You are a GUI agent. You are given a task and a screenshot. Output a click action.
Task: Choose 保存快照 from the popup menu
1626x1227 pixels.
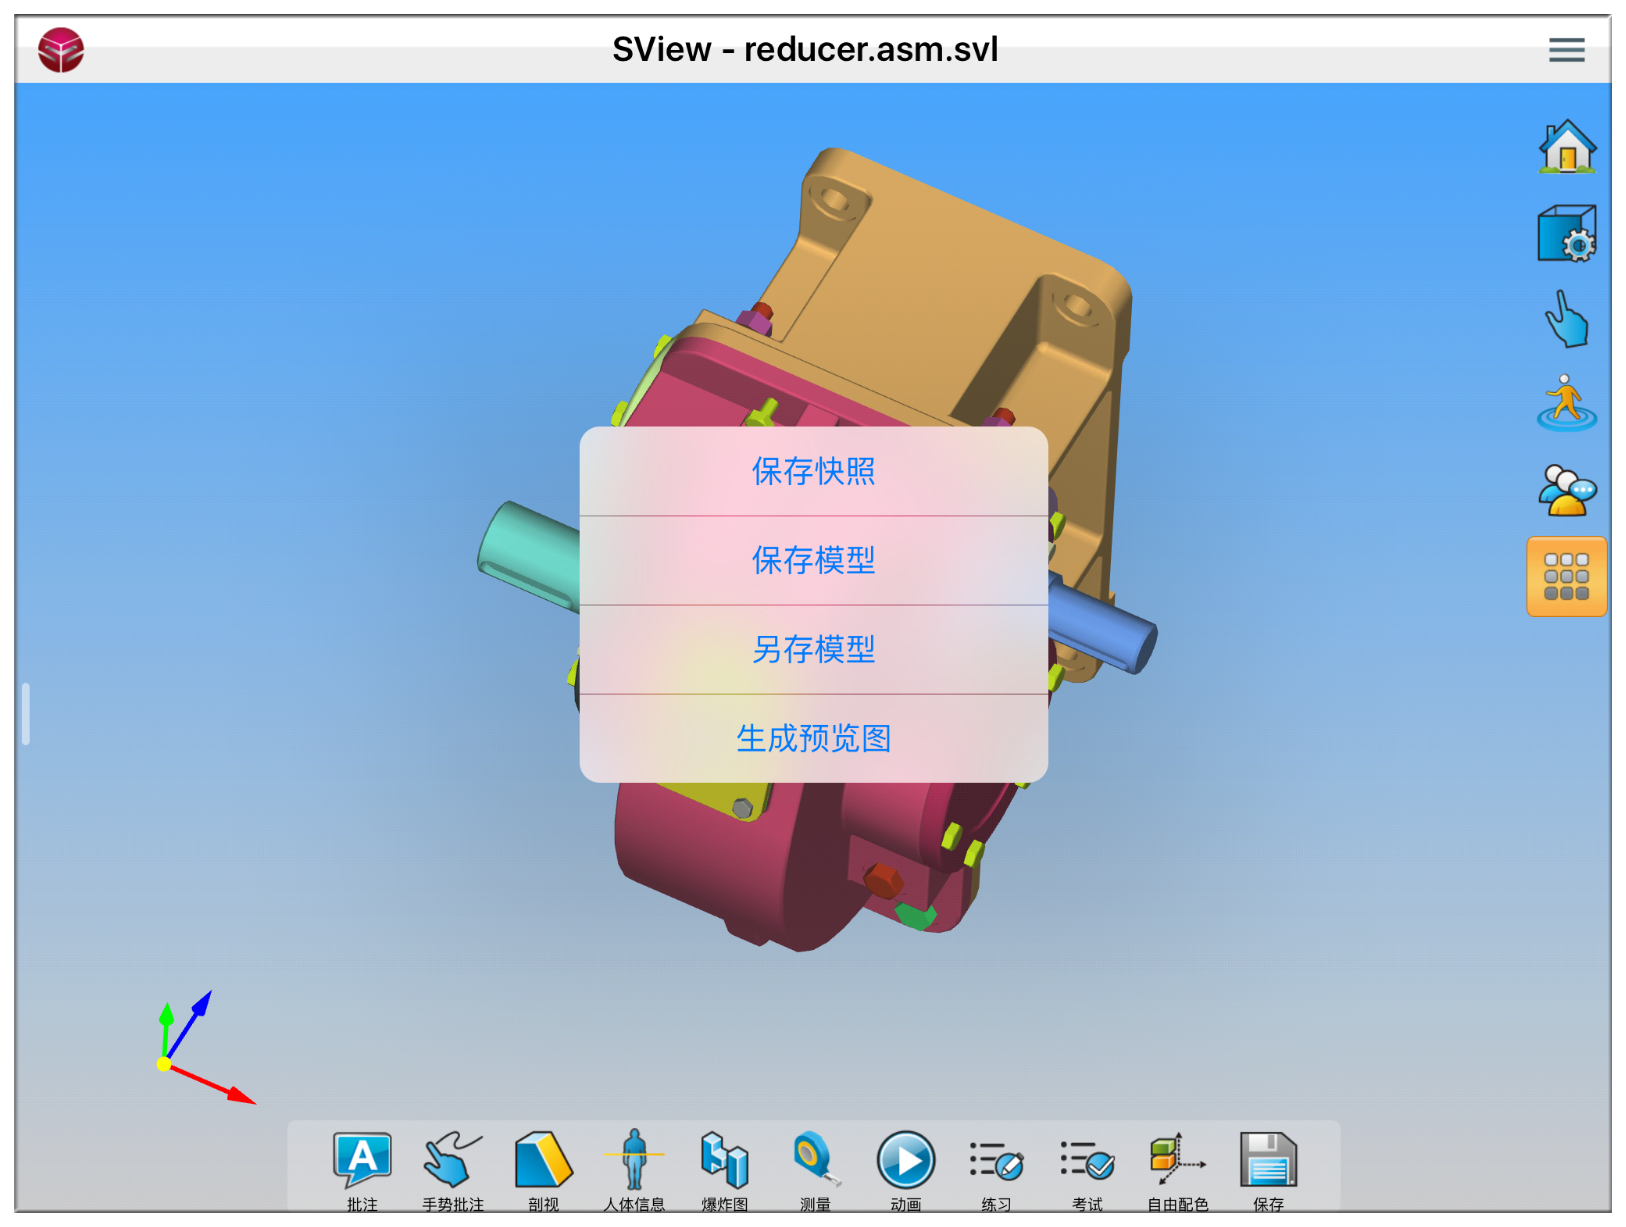pos(813,471)
